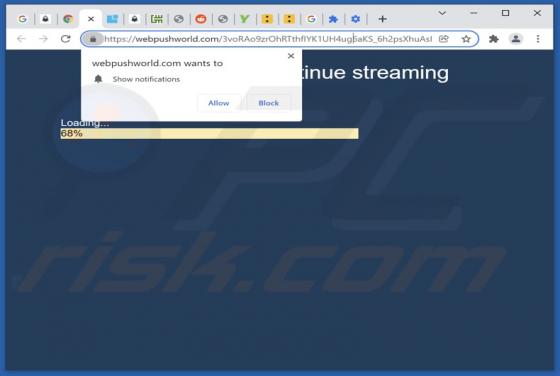Screen dimensions: 560x376
Task: Open the Extensions puzzle-piece toolbar icon
Action: (x=494, y=39)
